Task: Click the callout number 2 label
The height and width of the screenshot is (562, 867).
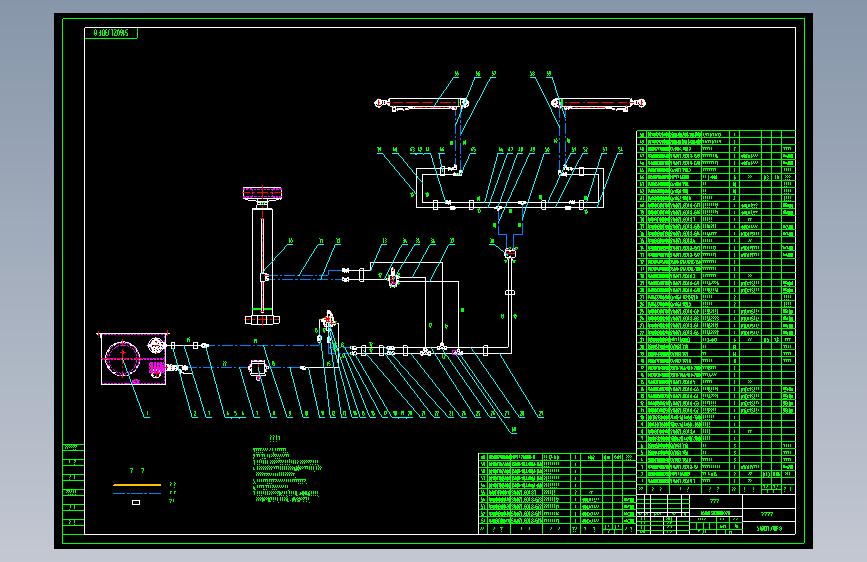Action: pos(194,414)
